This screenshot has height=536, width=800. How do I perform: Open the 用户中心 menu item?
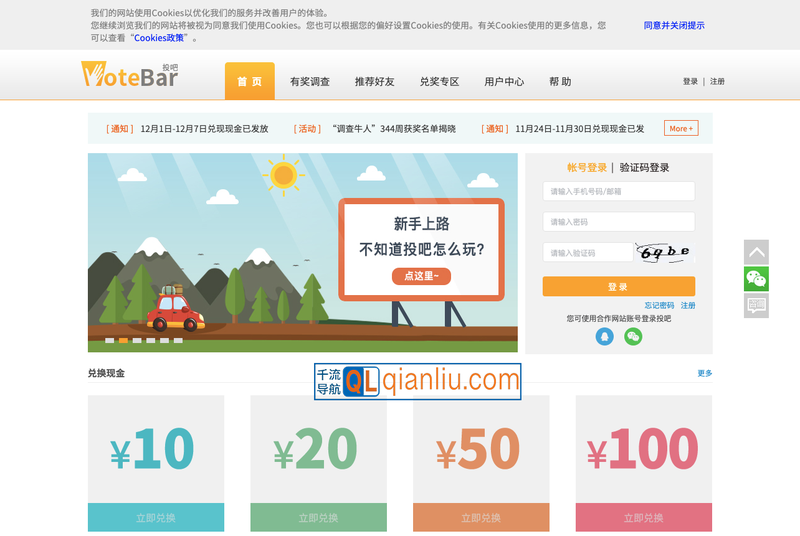(x=504, y=82)
